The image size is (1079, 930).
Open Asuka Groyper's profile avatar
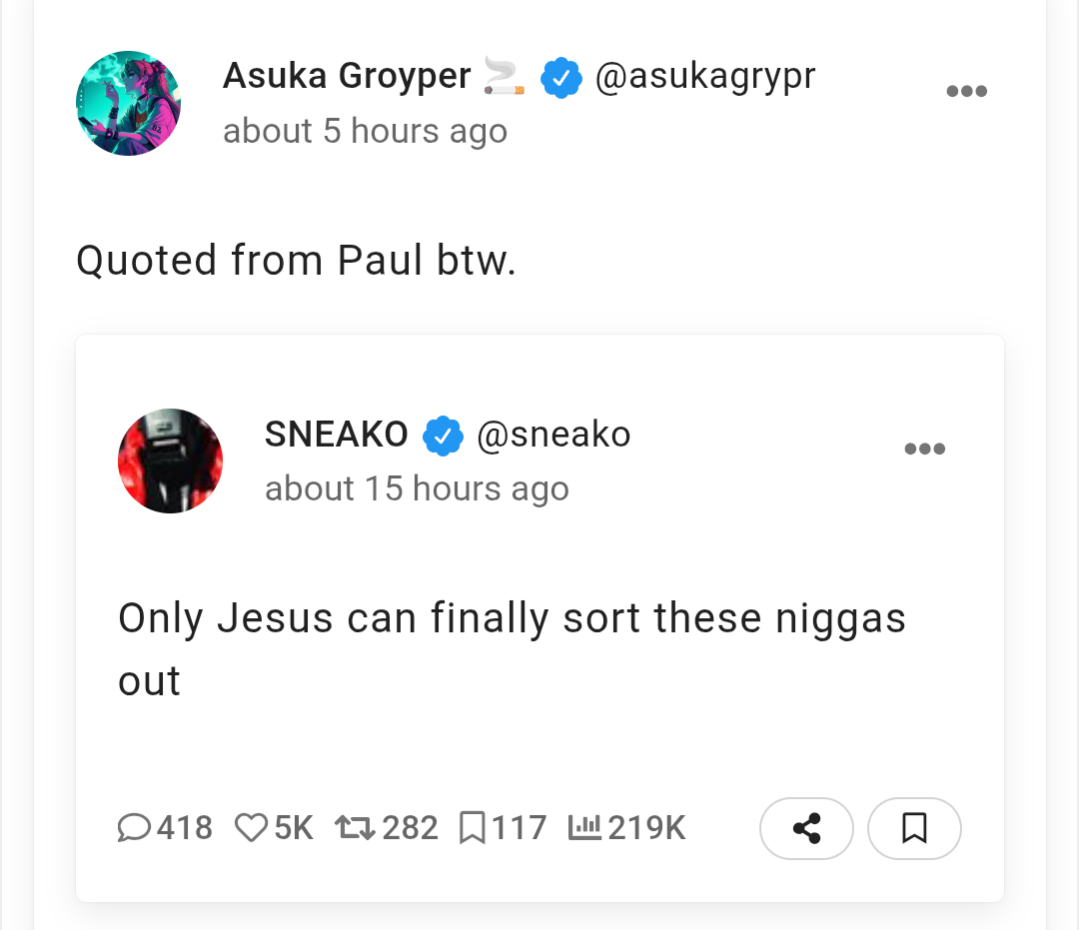point(129,103)
